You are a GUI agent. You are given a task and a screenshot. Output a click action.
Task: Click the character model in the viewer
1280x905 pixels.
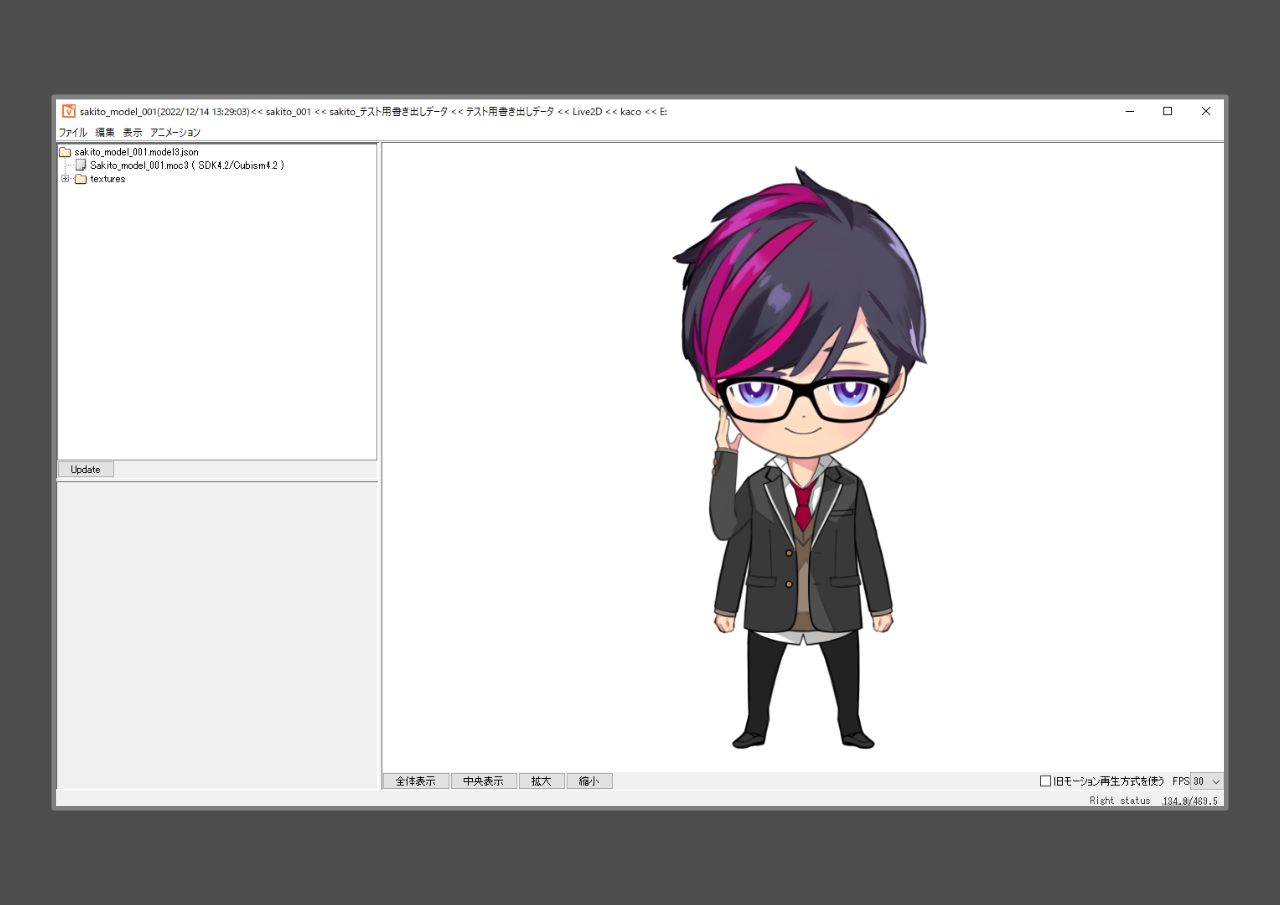tap(800, 458)
